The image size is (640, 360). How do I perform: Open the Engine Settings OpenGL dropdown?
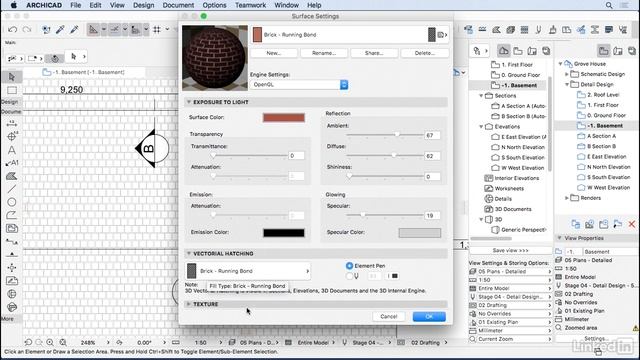(x=299, y=84)
